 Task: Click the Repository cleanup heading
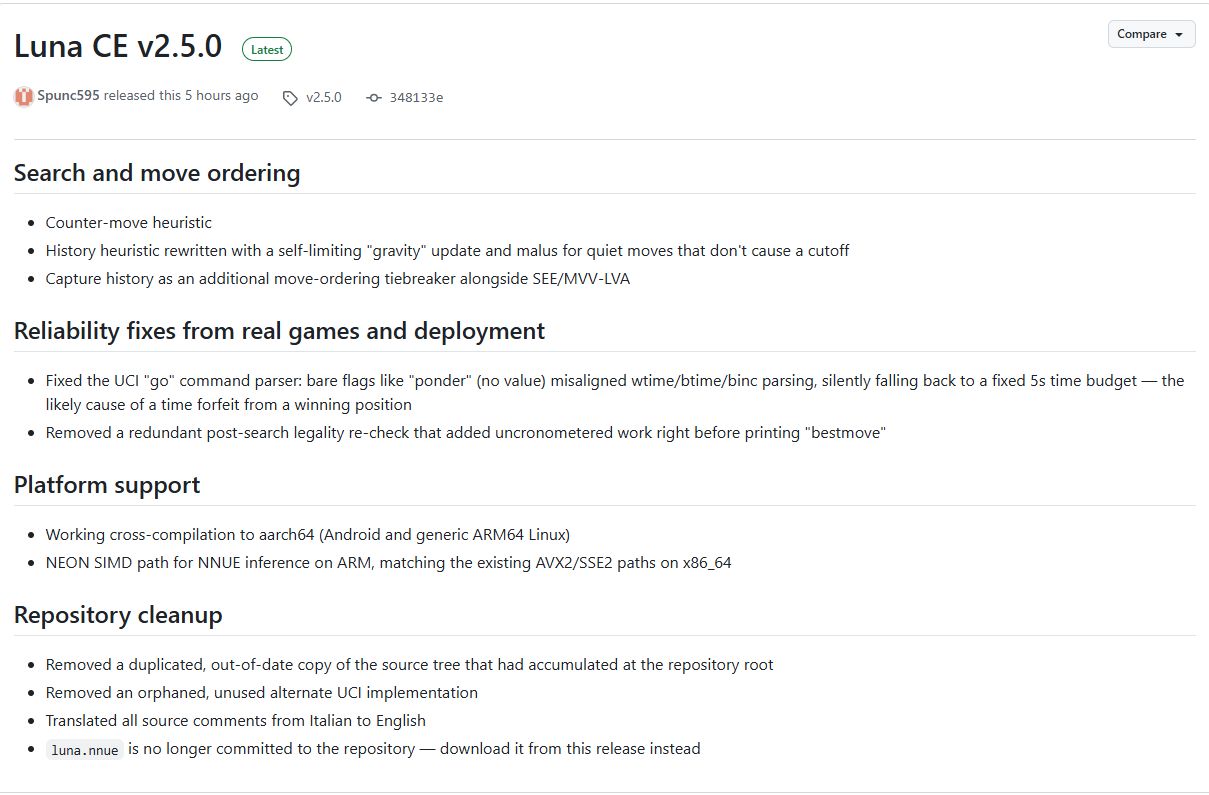(x=118, y=615)
